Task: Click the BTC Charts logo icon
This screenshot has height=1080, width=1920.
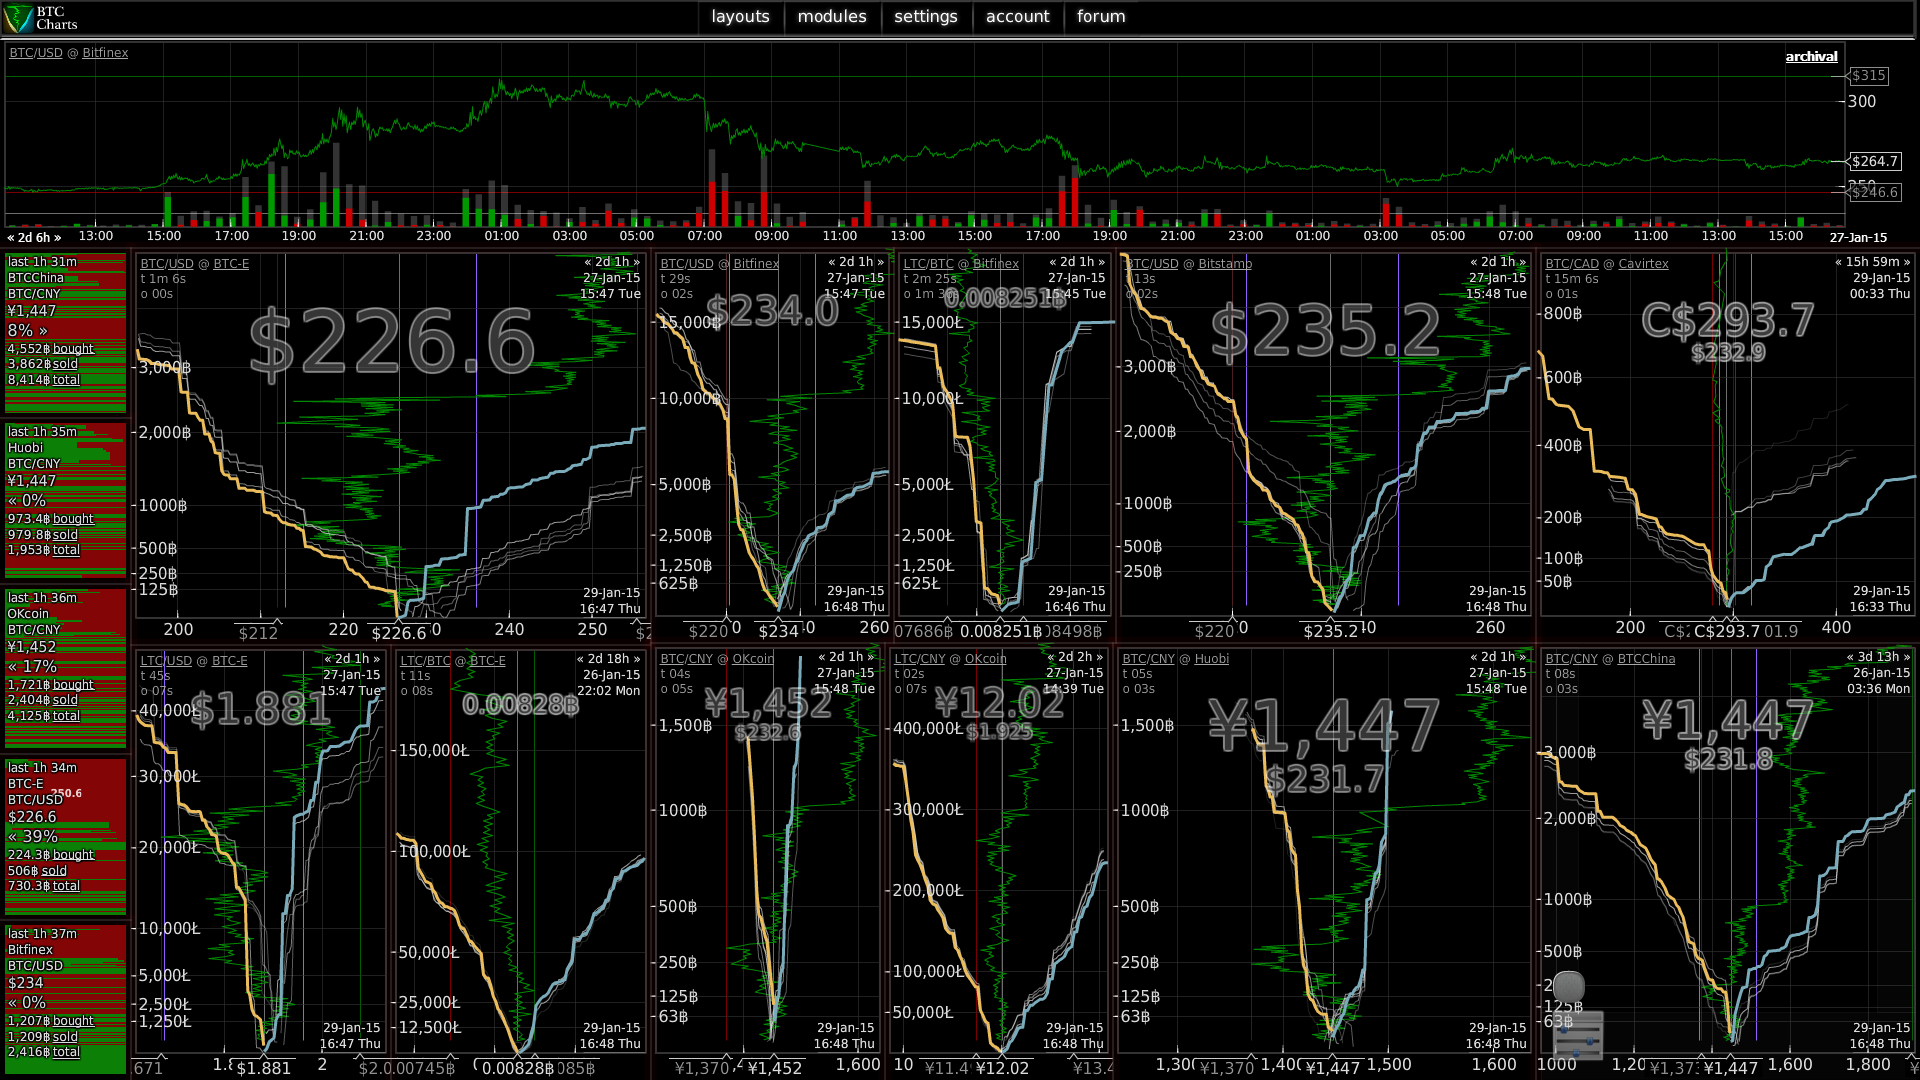Action: 18,18
